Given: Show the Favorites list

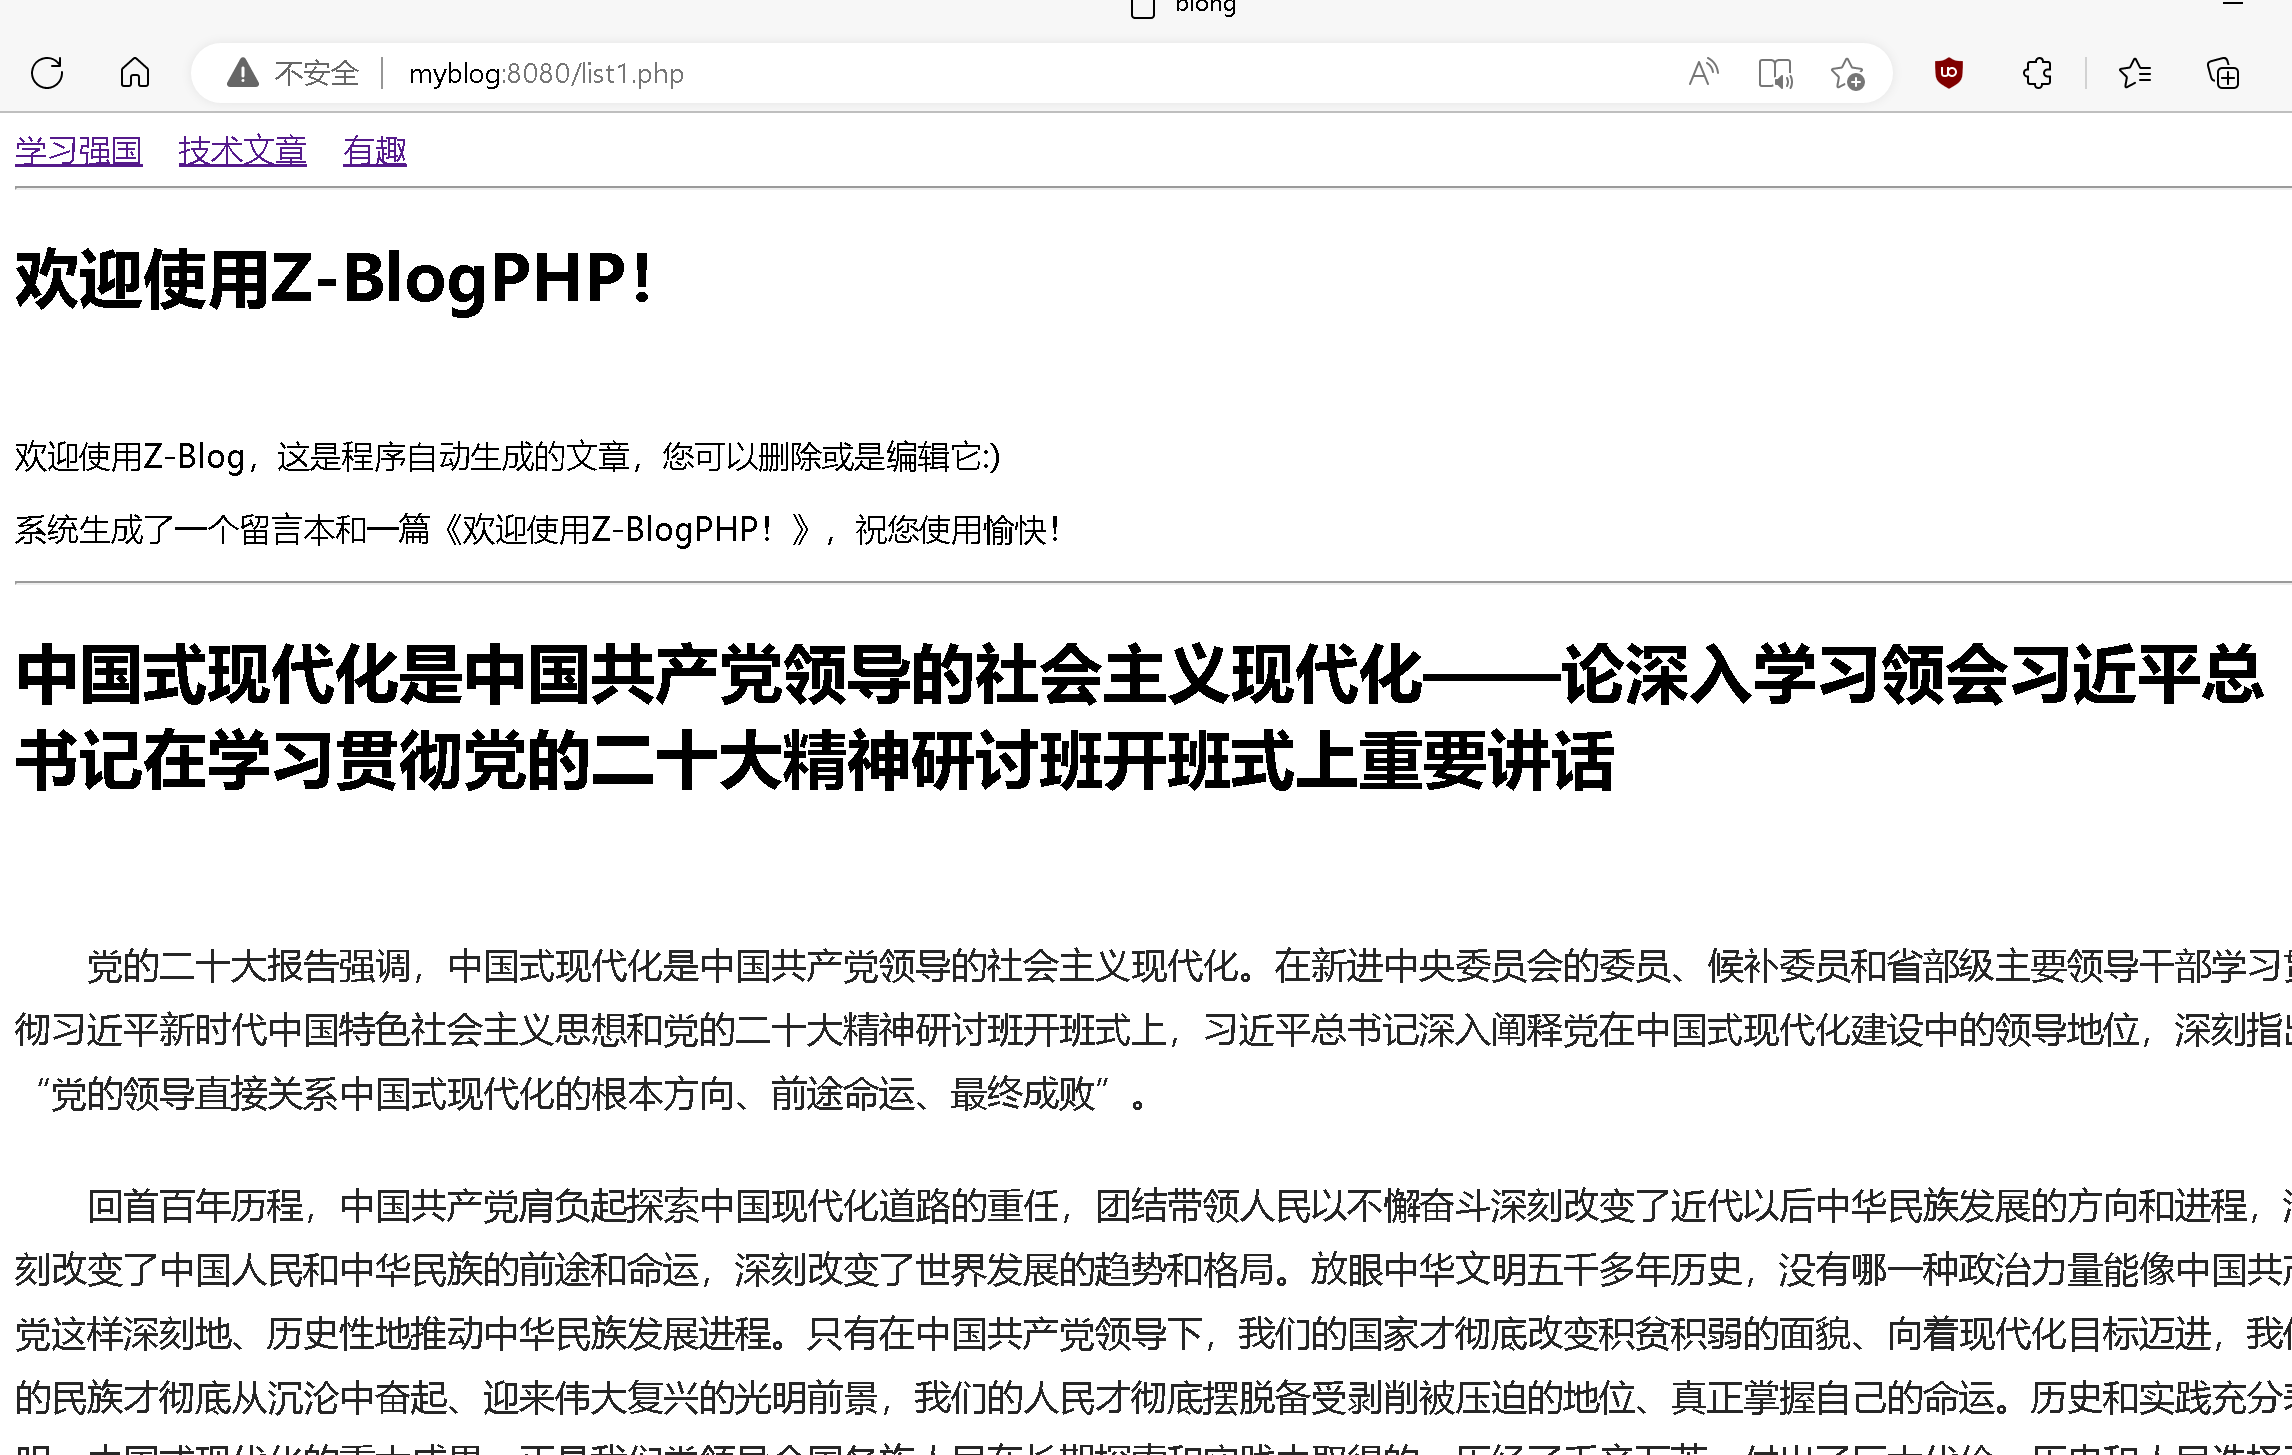Looking at the screenshot, I should point(2135,73).
